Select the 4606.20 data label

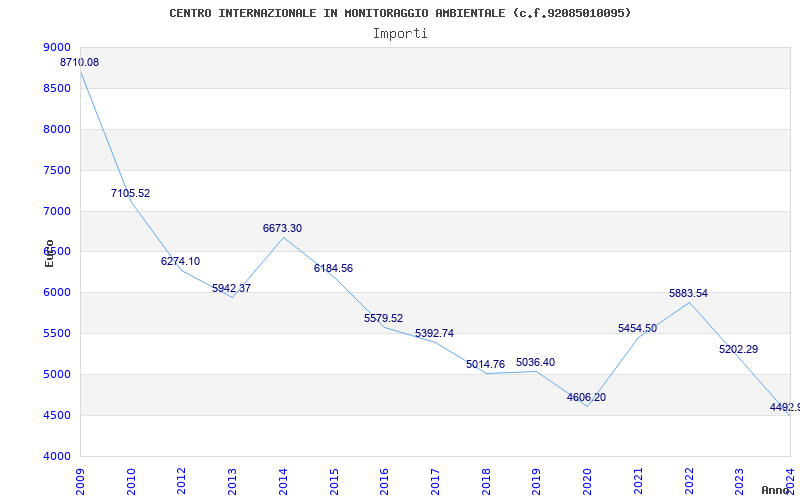[x=587, y=397]
